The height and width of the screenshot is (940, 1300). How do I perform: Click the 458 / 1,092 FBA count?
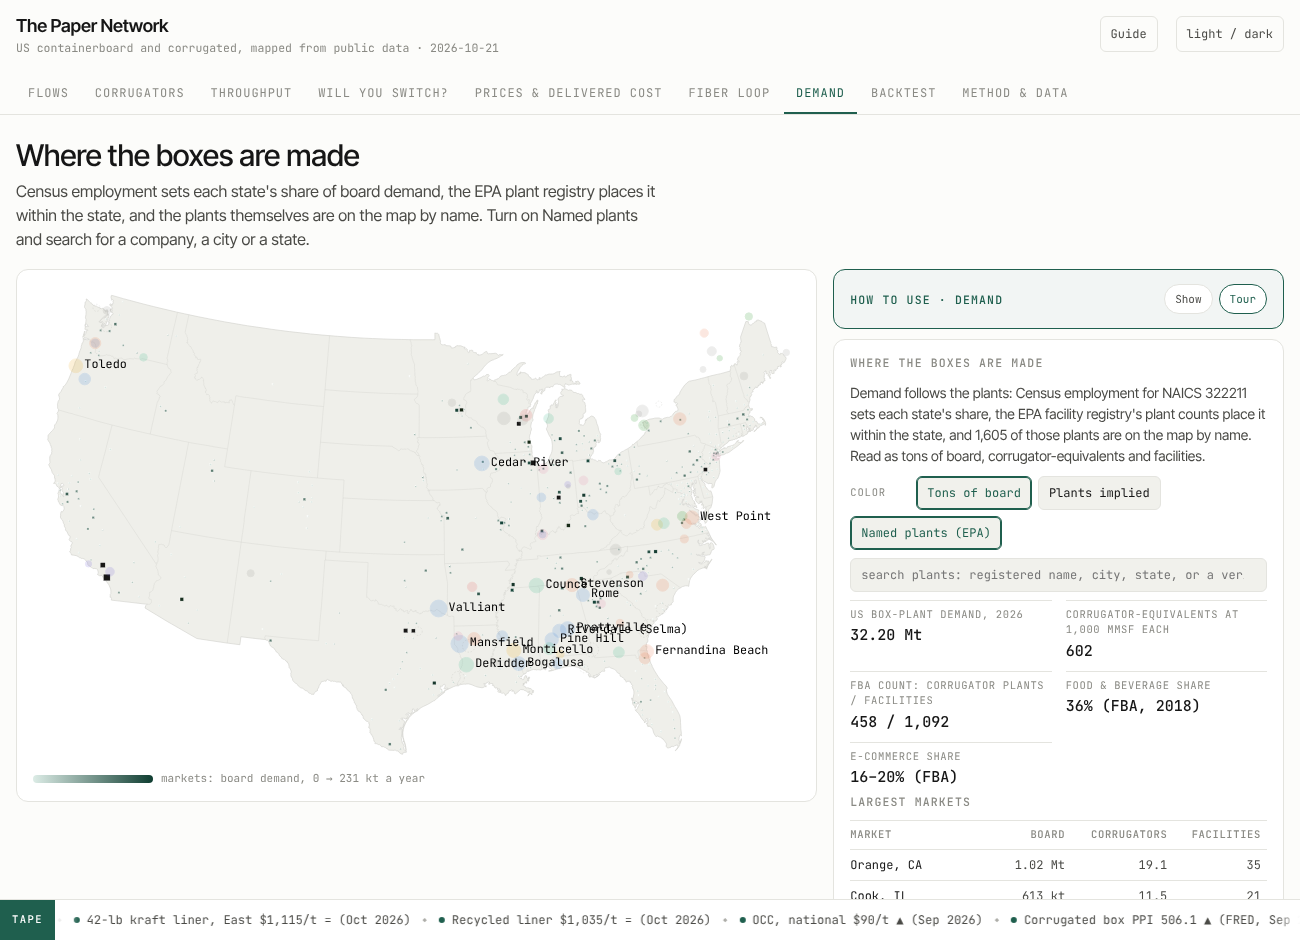point(899,722)
